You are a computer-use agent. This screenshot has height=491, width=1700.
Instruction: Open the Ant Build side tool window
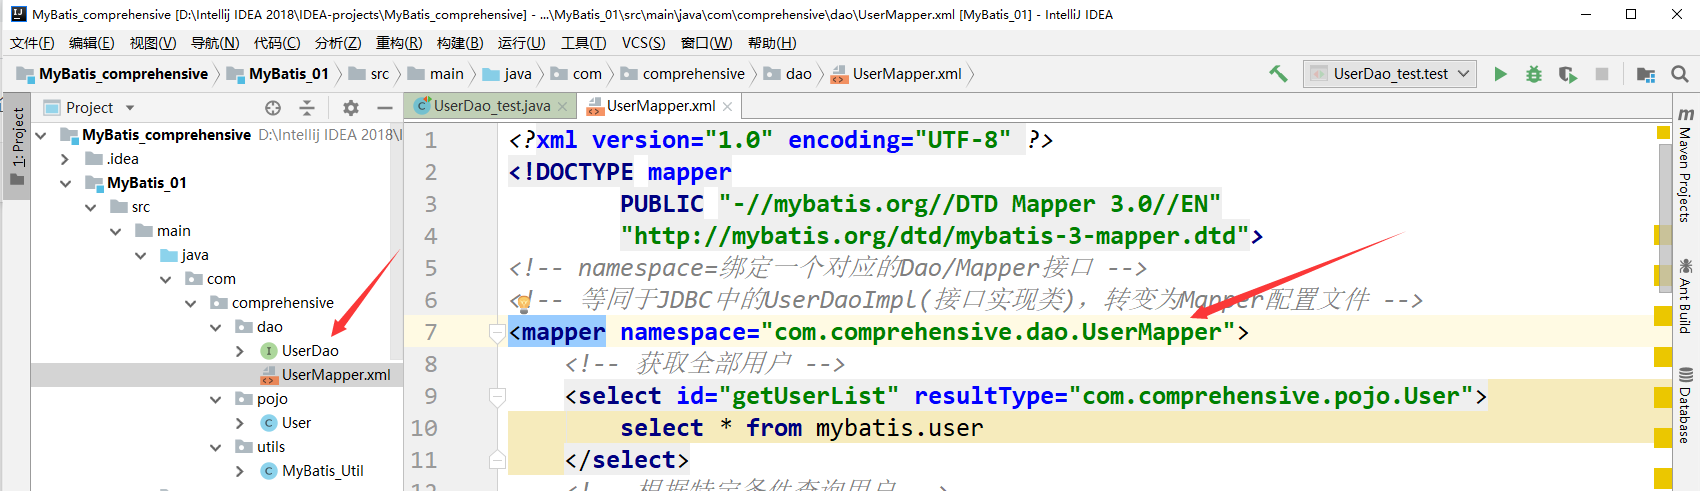click(1685, 296)
